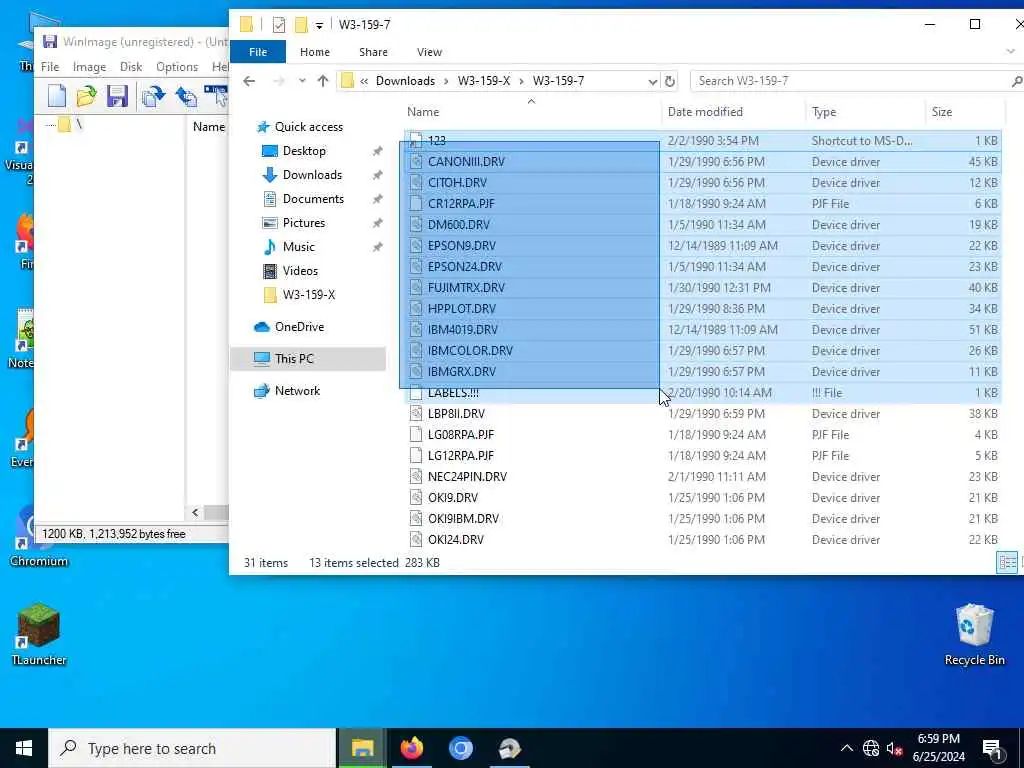Open the Quick Access Toolbar customize dropdown
This screenshot has height=768, width=1024.
coord(319,25)
